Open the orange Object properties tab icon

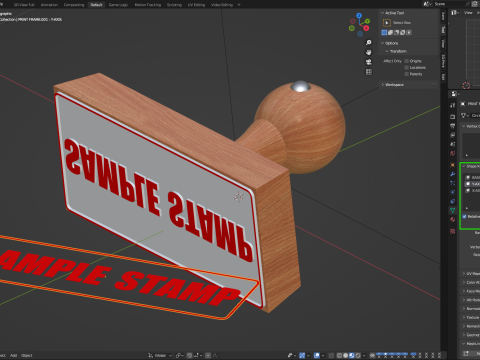tap(452, 165)
